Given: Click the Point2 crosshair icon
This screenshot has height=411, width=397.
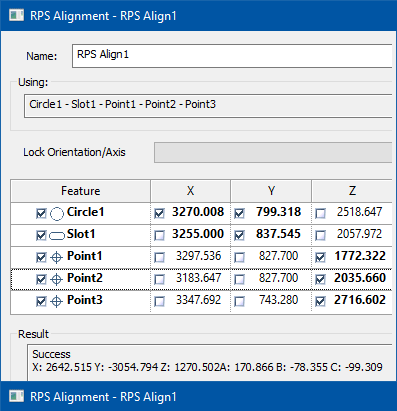Looking at the screenshot, I should point(56,279).
